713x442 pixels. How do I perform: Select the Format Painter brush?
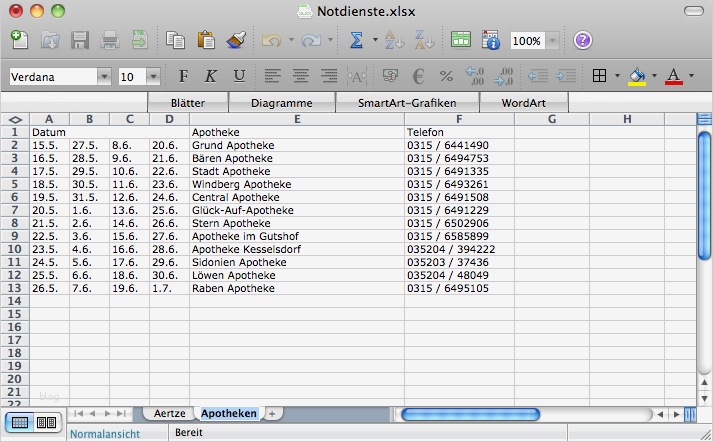pyautogui.click(x=236, y=40)
